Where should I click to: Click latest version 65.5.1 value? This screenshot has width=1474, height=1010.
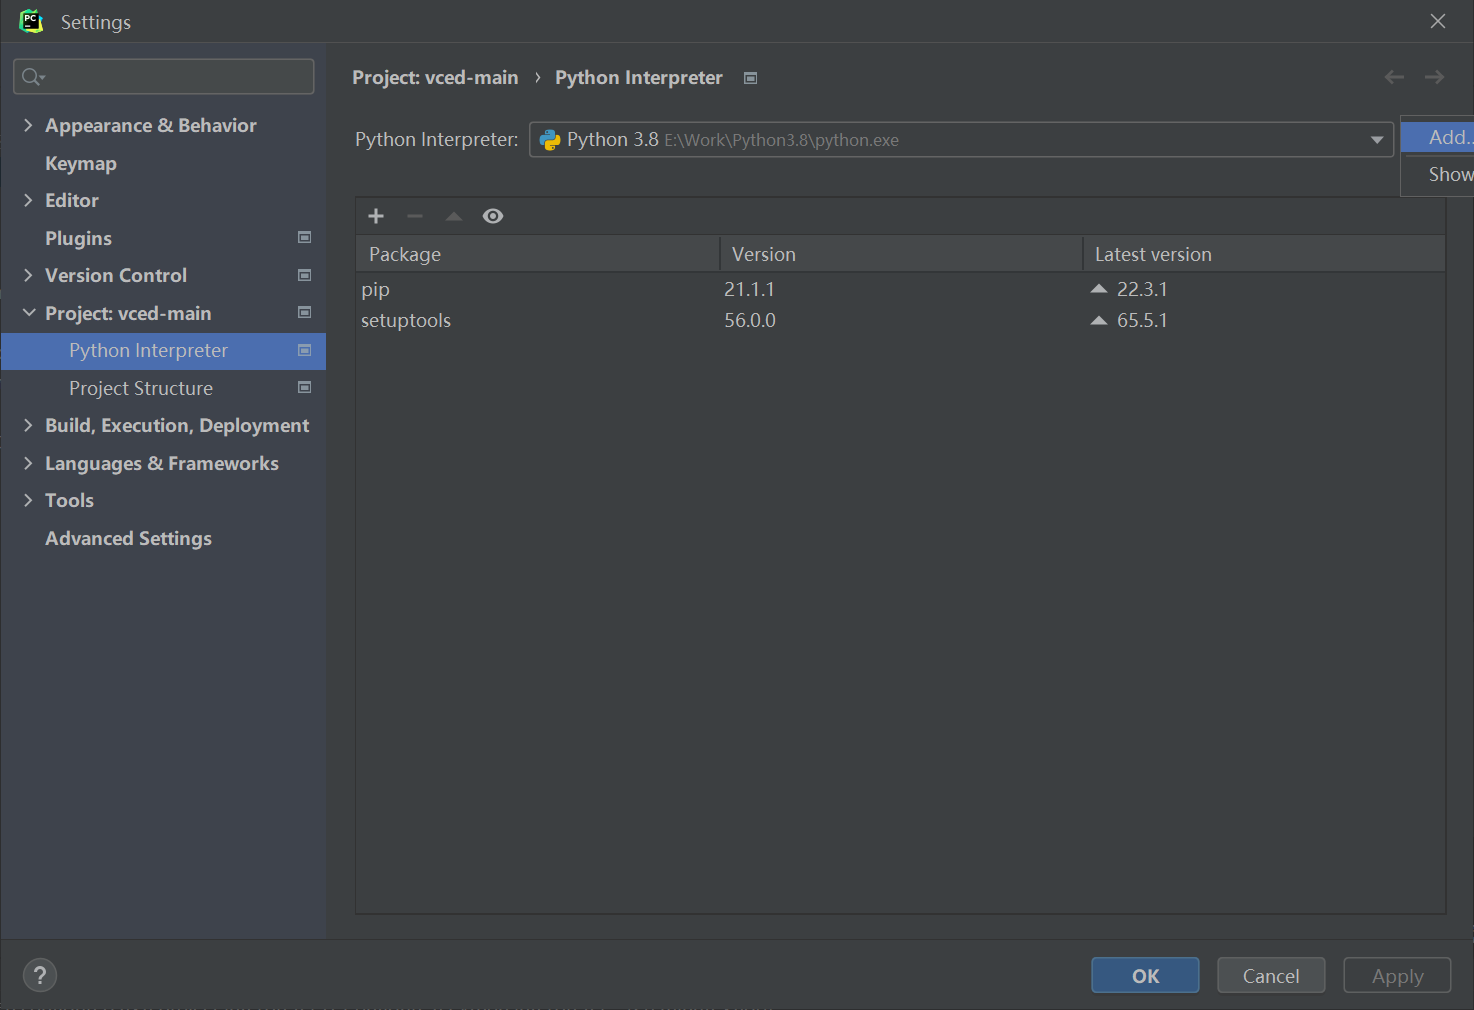coord(1142,321)
